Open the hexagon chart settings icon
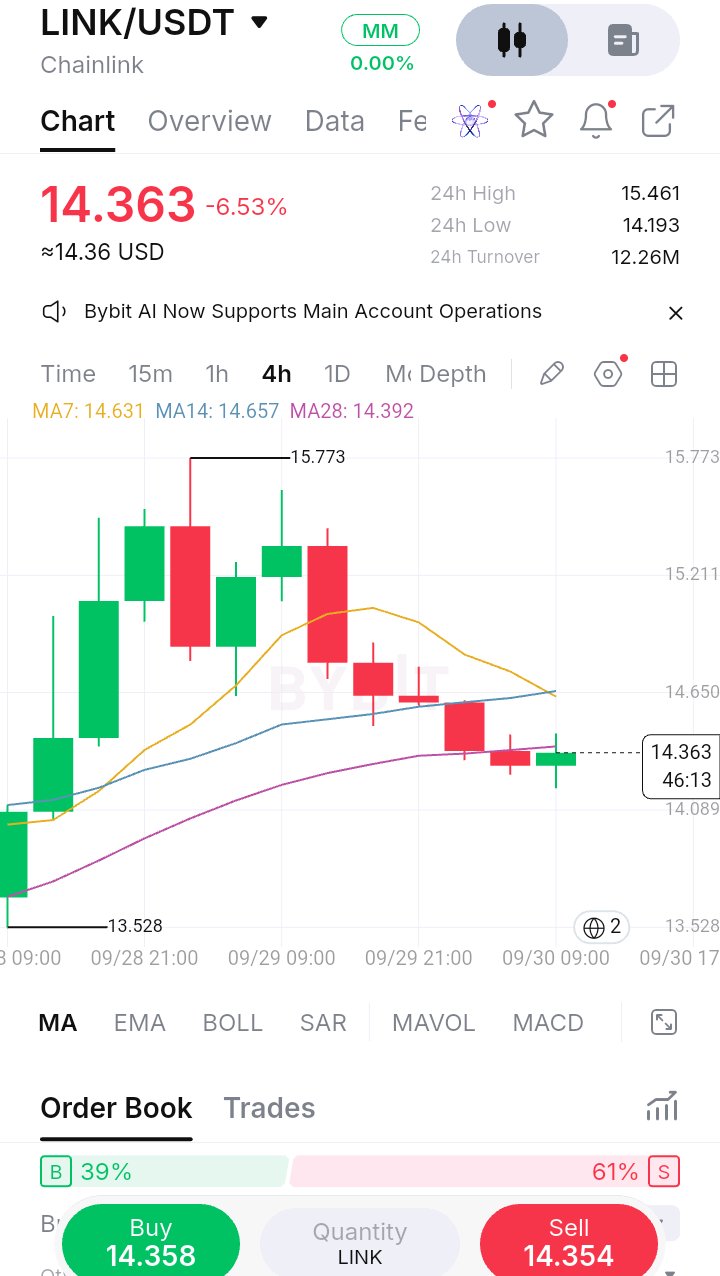Image resolution: width=720 pixels, height=1276 pixels. pos(608,374)
